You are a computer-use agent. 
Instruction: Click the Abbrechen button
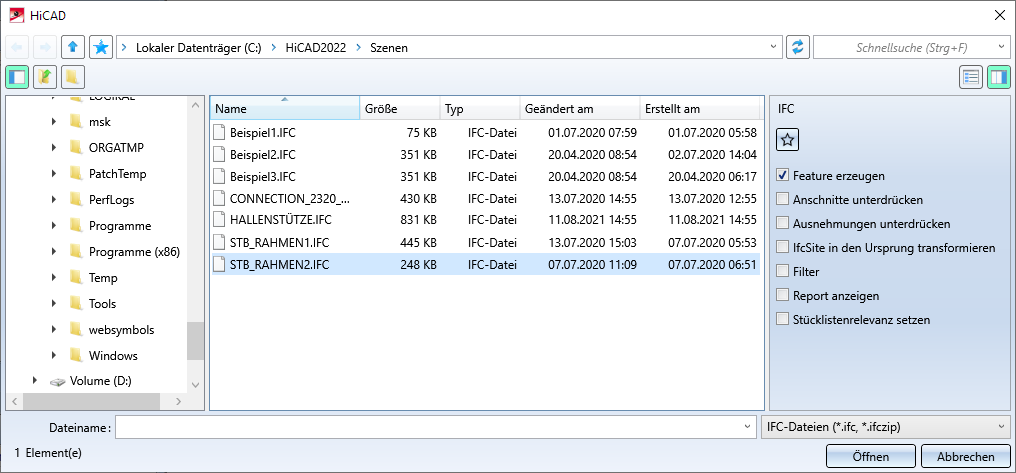[x=965, y=456]
